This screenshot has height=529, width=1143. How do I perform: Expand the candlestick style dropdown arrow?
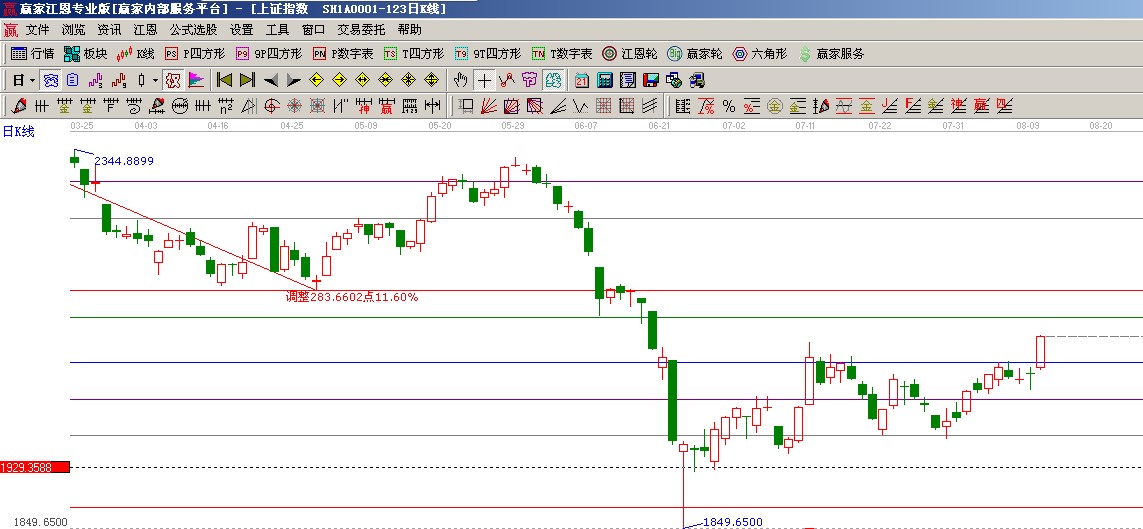click(154, 80)
